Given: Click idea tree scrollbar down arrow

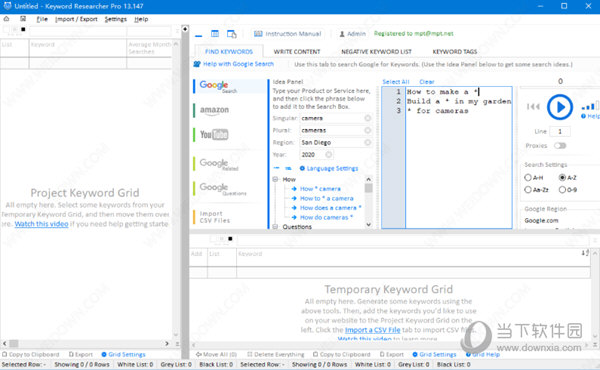Looking at the screenshot, I should tap(368, 225).
